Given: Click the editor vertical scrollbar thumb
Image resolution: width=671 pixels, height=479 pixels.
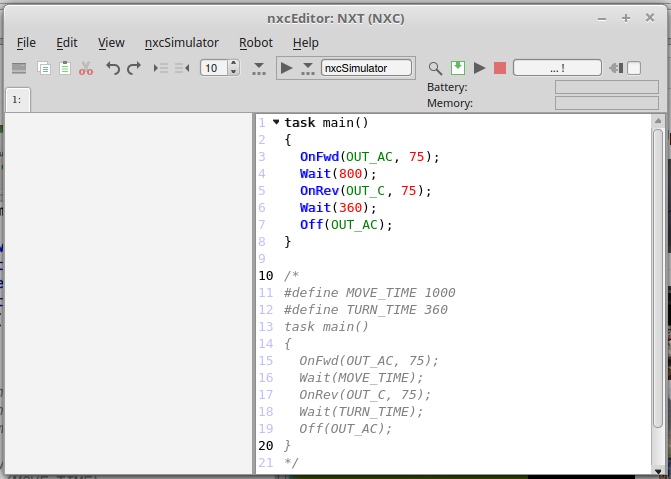Looking at the screenshot, I should 658,278.
